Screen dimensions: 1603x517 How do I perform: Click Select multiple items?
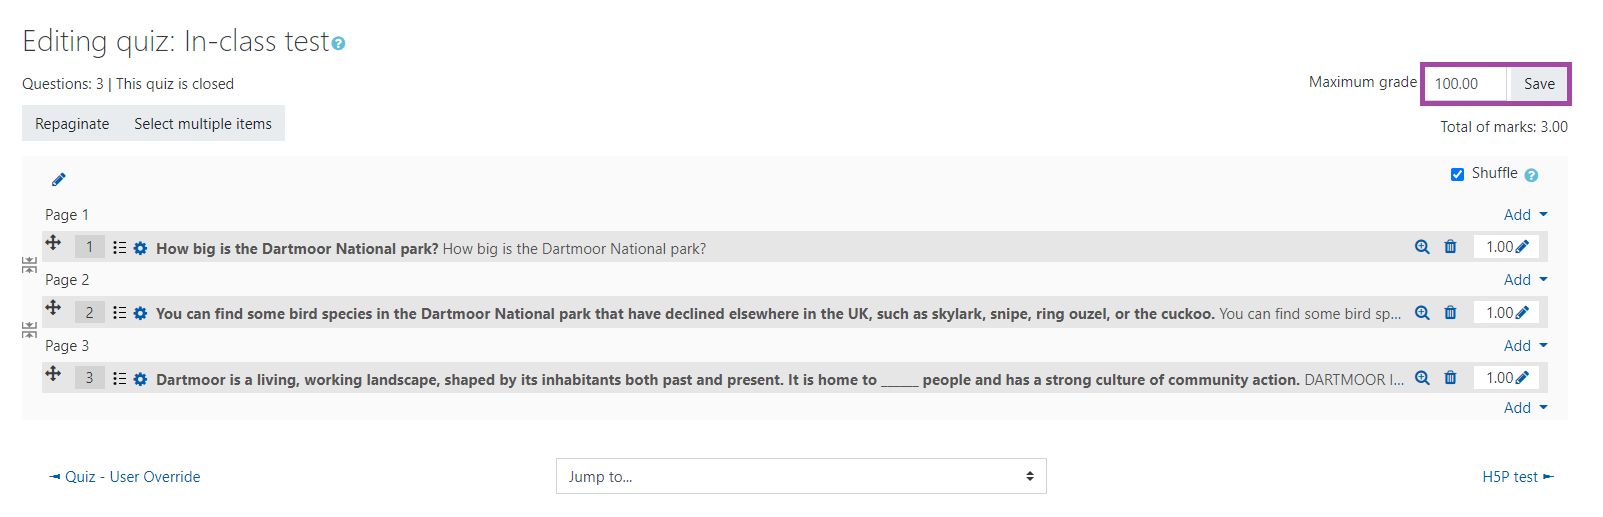click(x=203, y=124)
